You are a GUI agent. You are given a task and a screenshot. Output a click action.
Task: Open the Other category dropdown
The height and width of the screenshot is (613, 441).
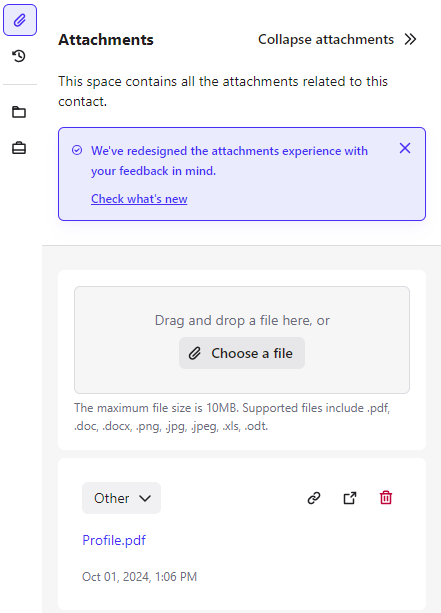click(x=121, y=498)
